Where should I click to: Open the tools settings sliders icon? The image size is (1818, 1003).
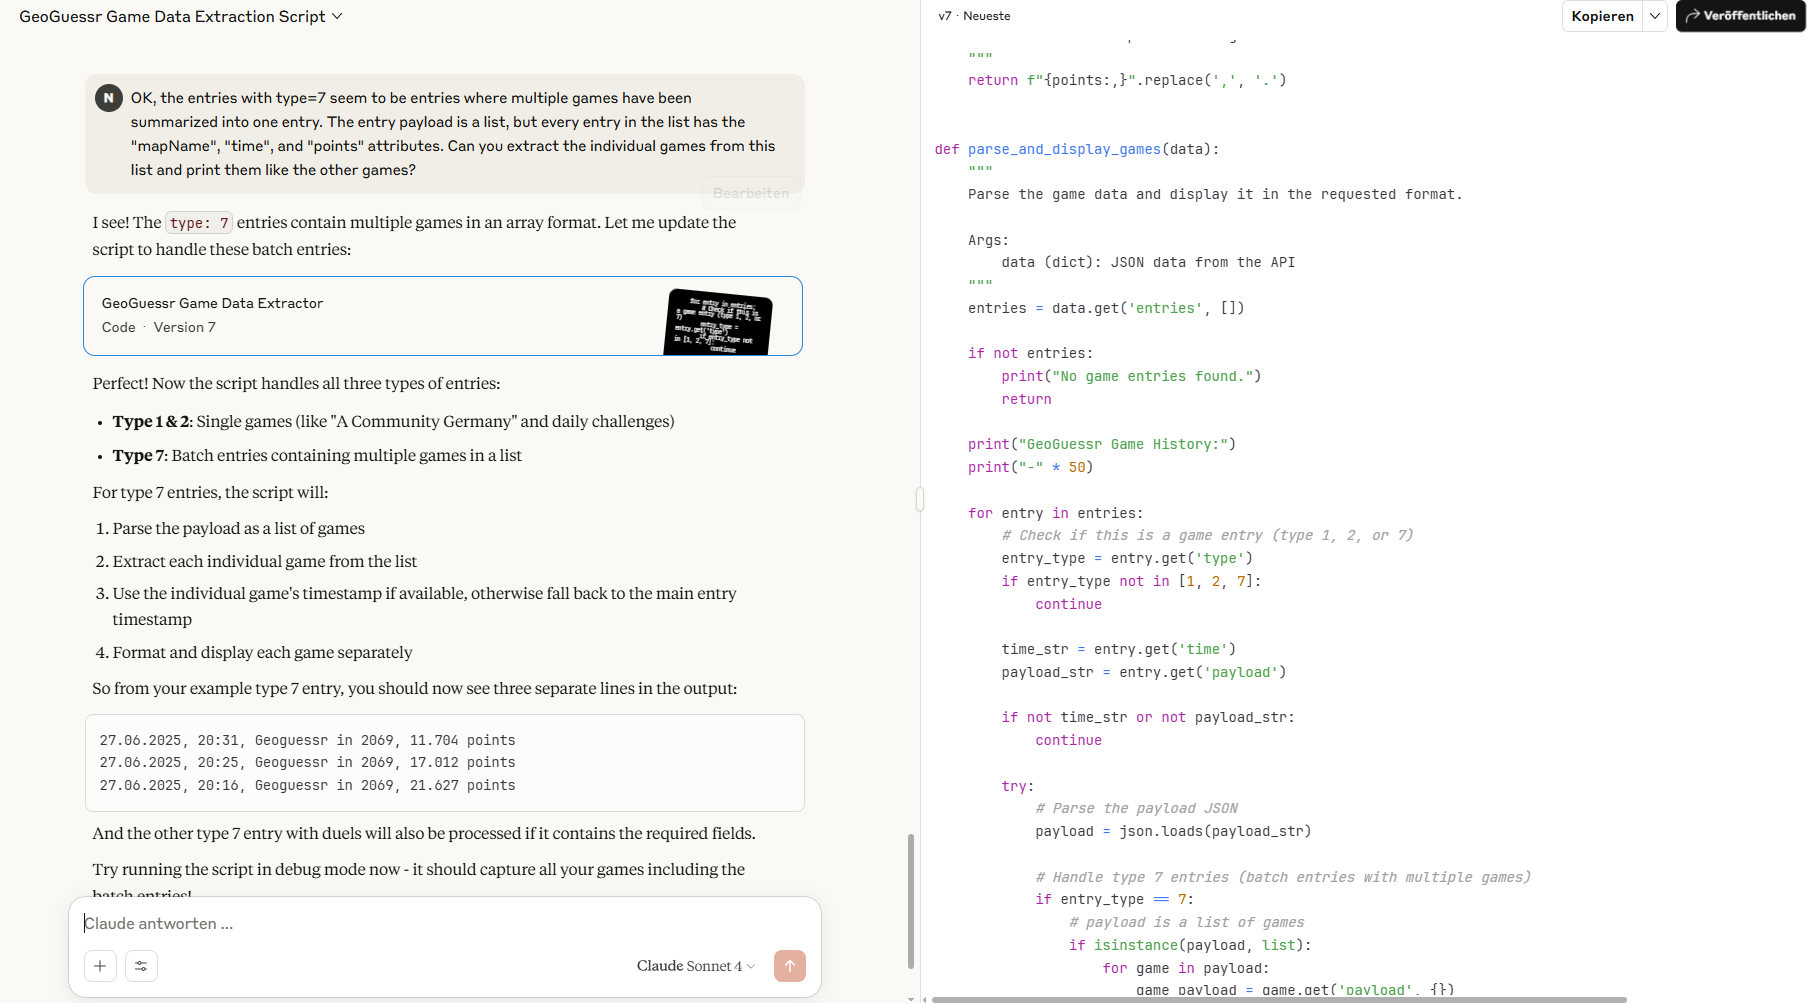(141, 966)
